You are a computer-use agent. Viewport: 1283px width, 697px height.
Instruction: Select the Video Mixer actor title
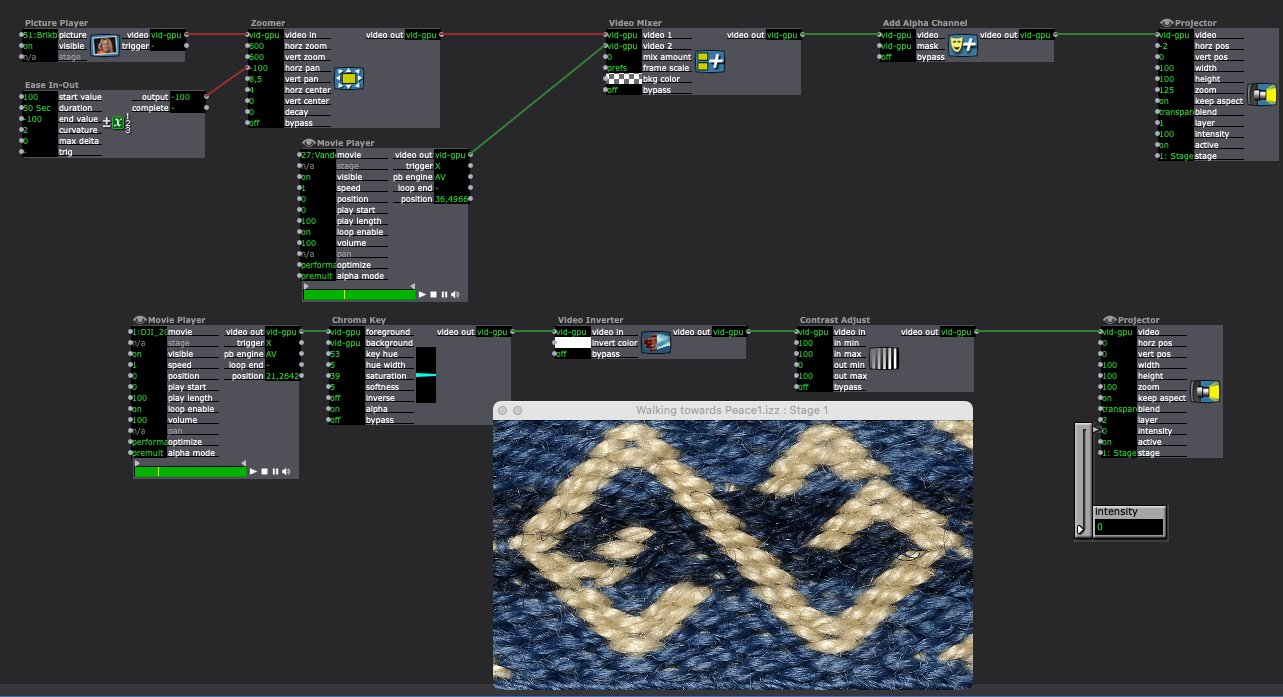coord(635,23)
